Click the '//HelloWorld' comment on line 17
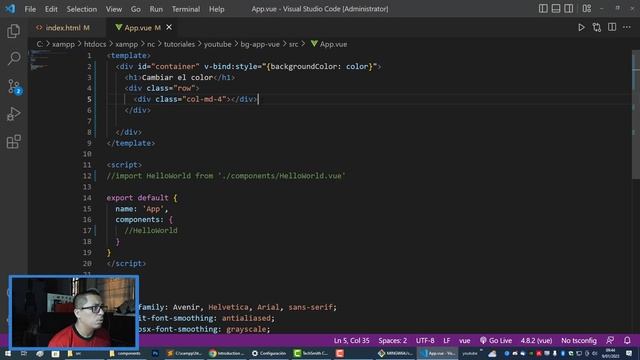This screenshot has width=640, height=360. pos(151,230)
